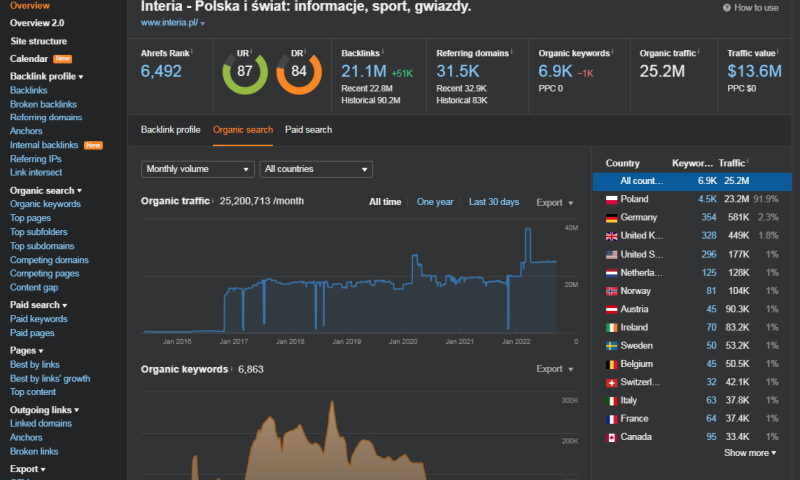Open Overview 2.0 in sidebar

(37, 23)
